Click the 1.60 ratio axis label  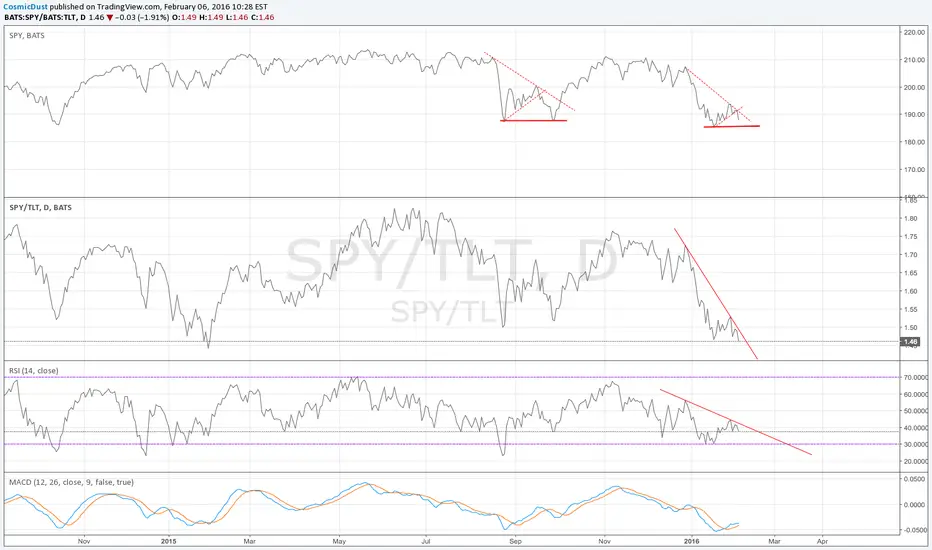[911, 291]
